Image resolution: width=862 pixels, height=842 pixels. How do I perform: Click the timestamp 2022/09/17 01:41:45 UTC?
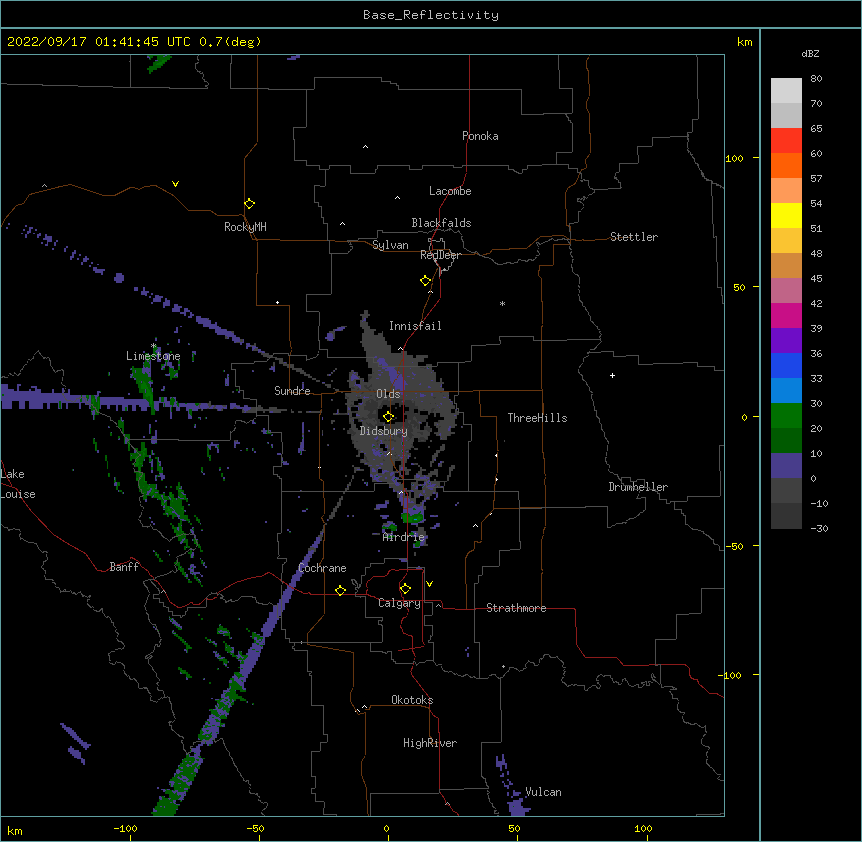click(99, 42)
